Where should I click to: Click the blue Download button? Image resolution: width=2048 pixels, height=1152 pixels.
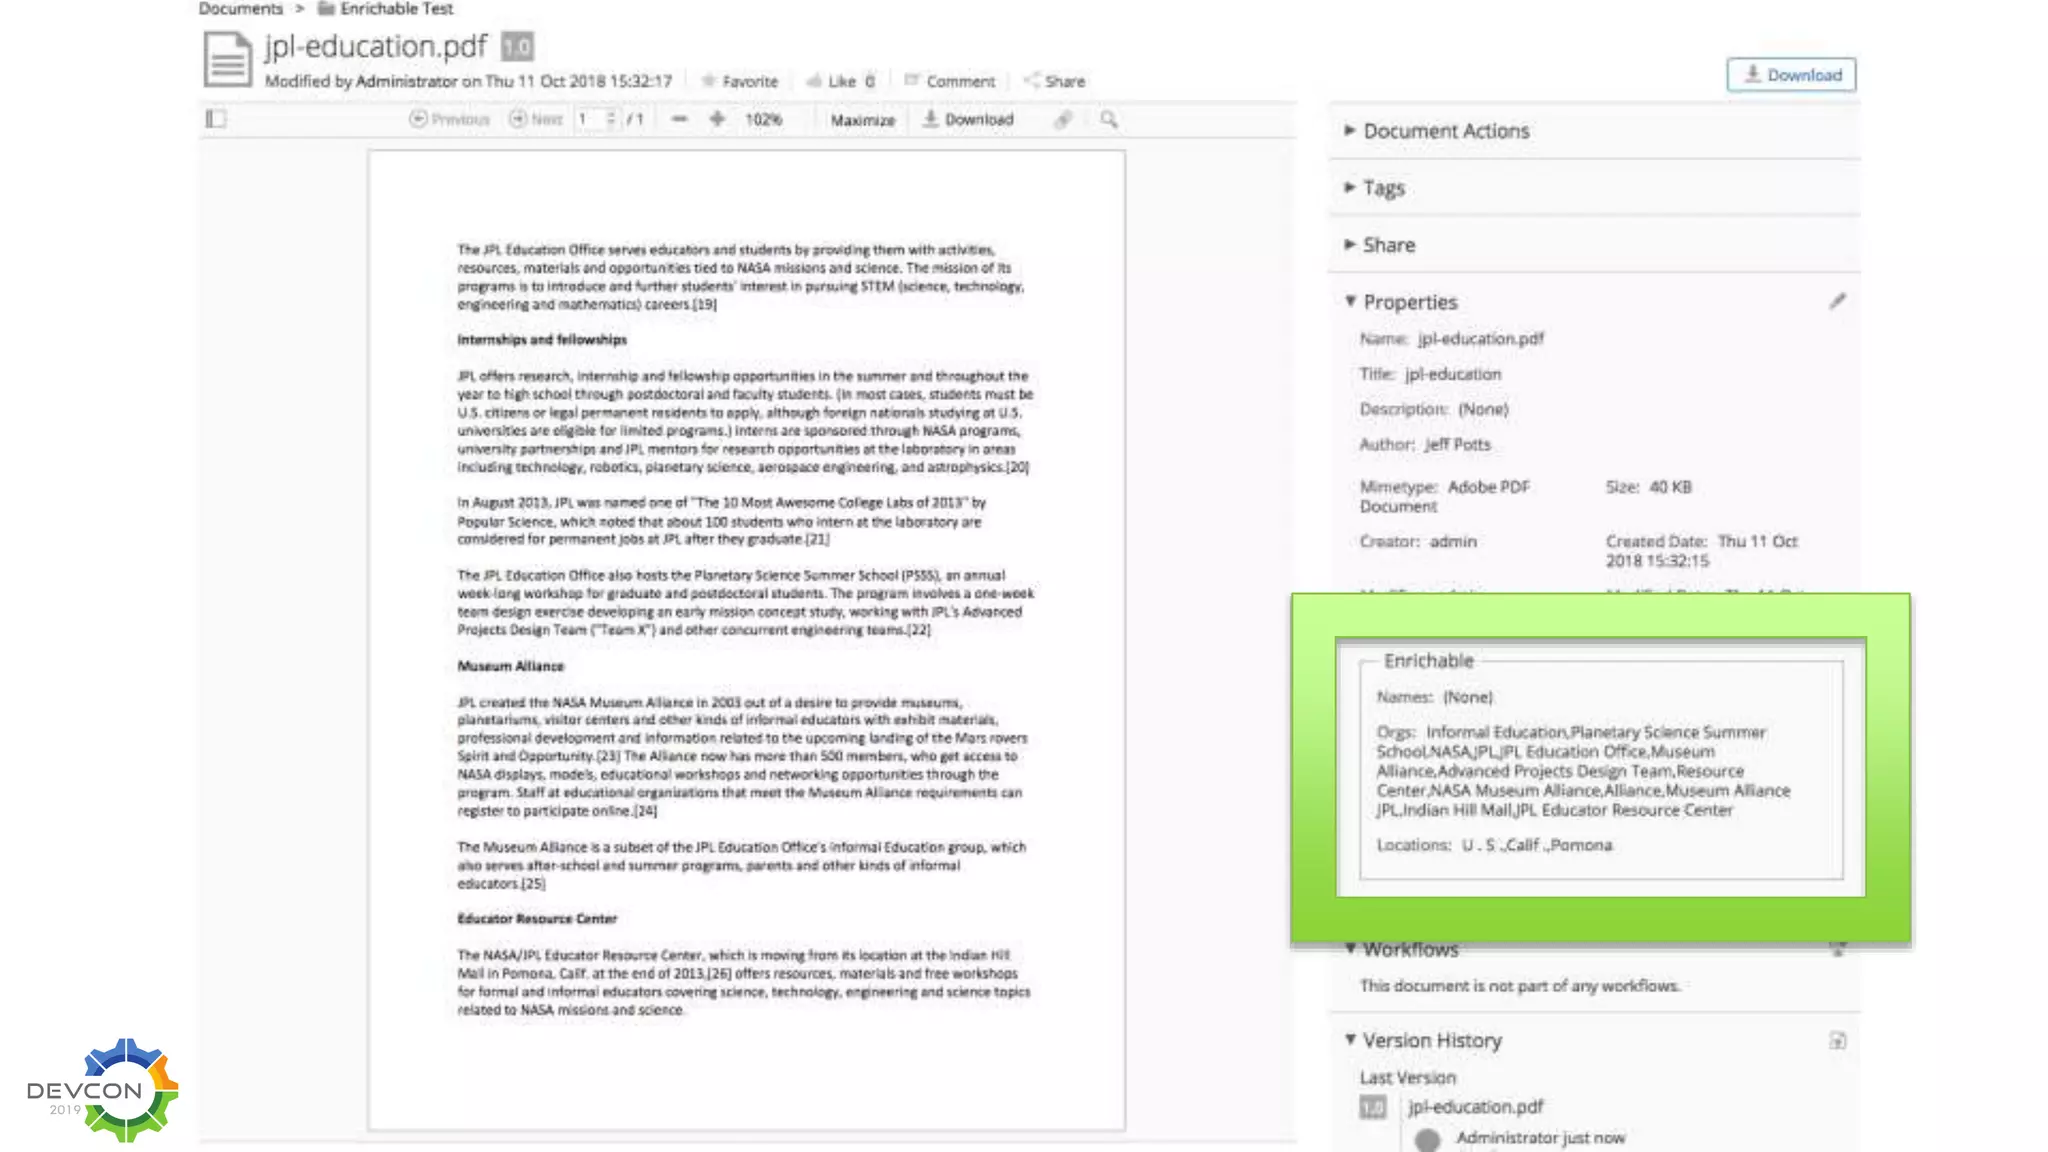pos(1791,75)
